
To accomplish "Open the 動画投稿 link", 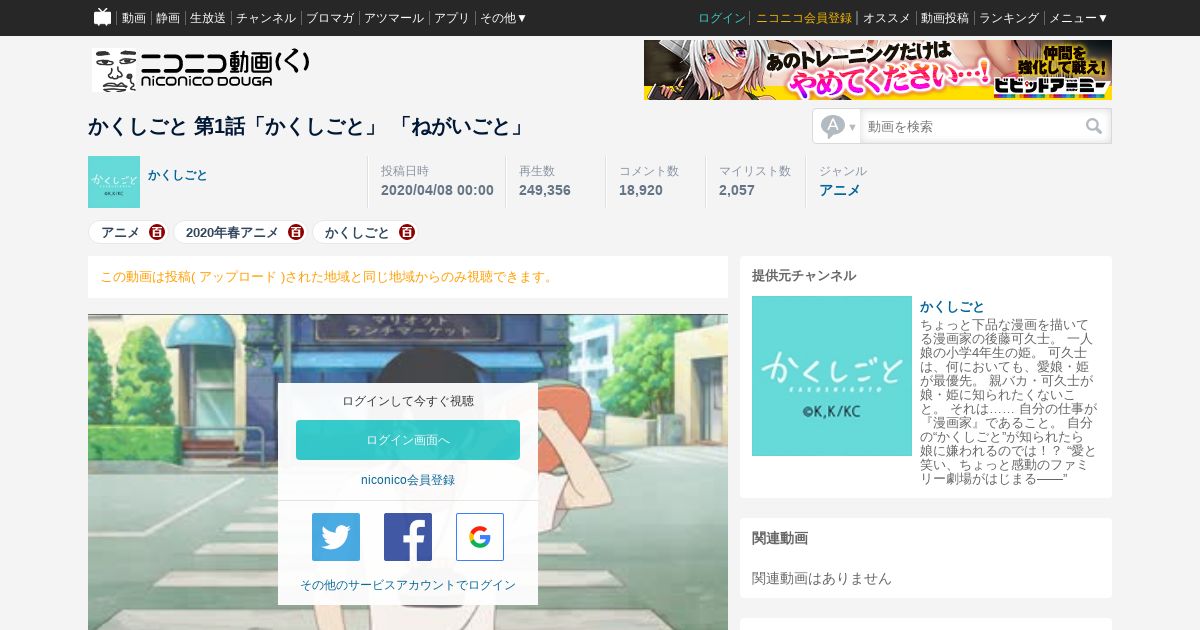I will [x=945, y=18].
